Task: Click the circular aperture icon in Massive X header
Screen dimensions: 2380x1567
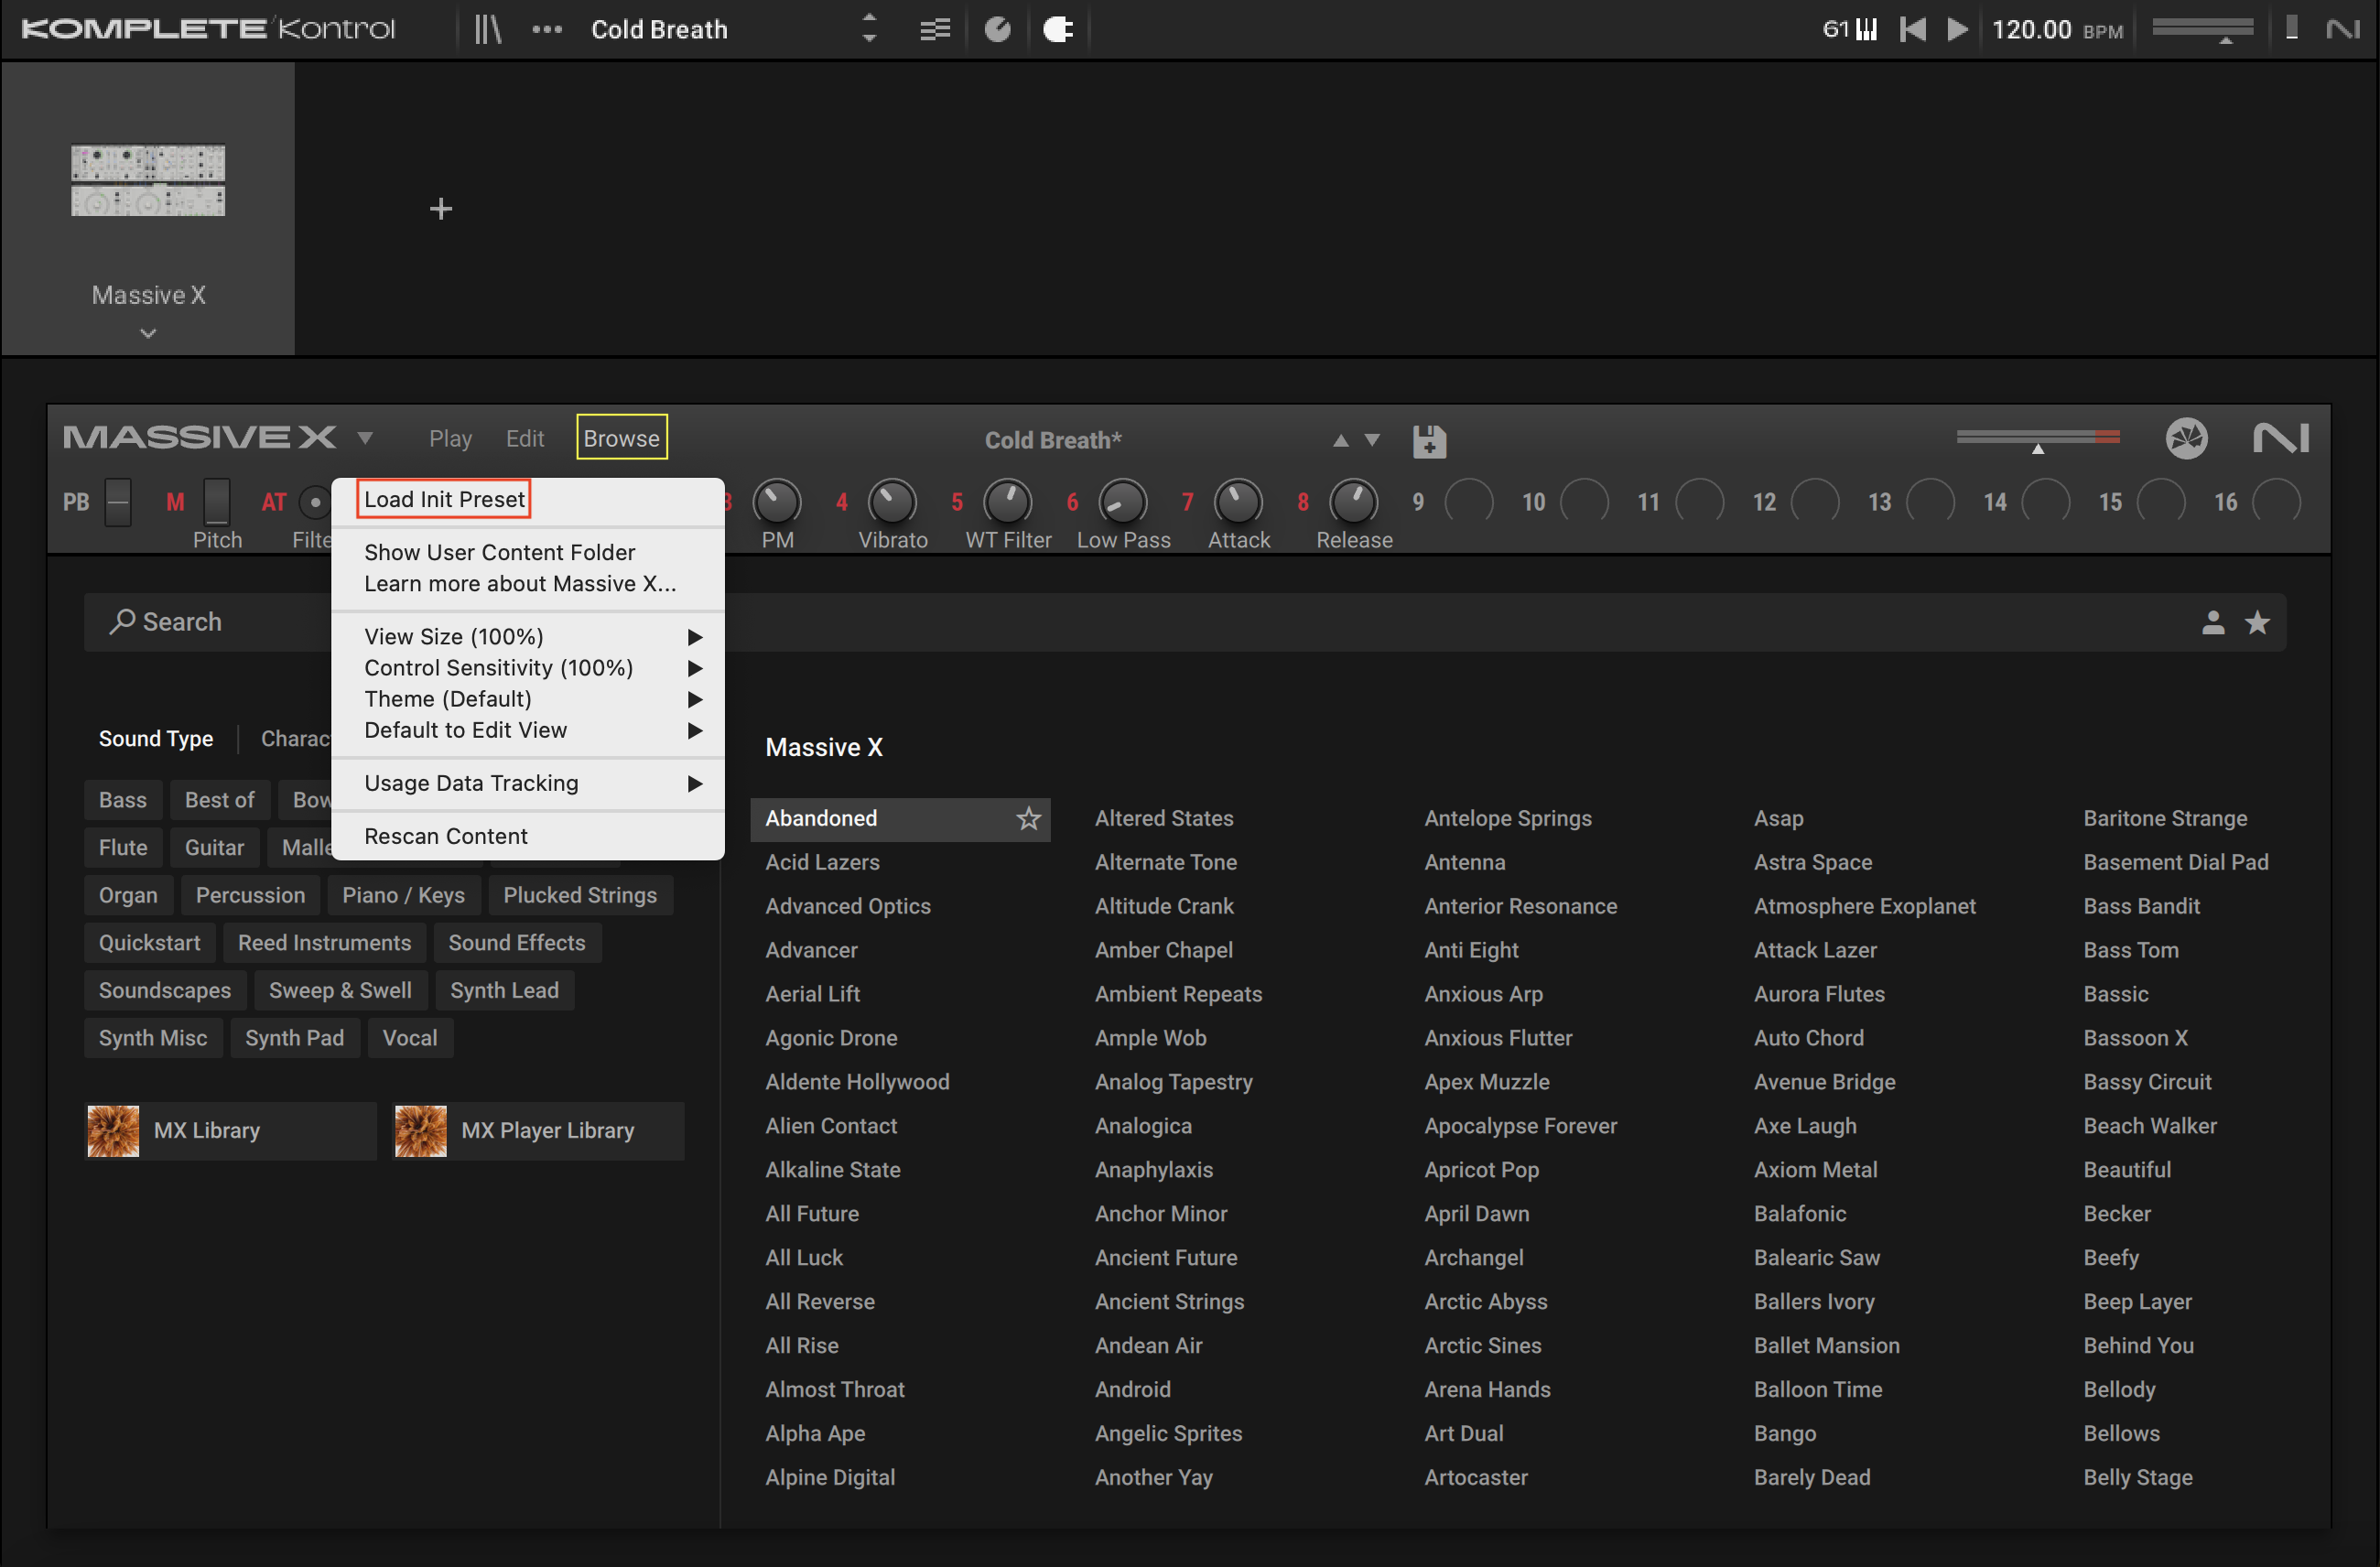Action: click(x=2186, y=438)
